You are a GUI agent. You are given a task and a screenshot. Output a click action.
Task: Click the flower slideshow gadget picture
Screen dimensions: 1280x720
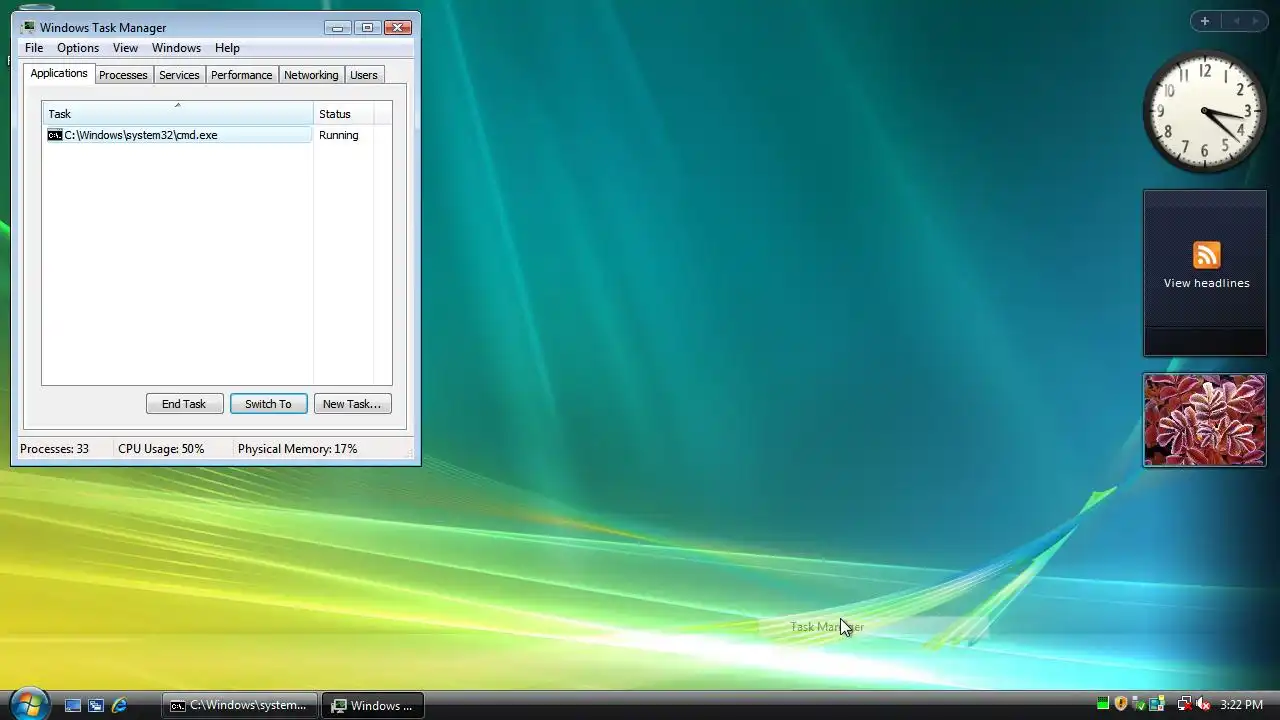1205,420
